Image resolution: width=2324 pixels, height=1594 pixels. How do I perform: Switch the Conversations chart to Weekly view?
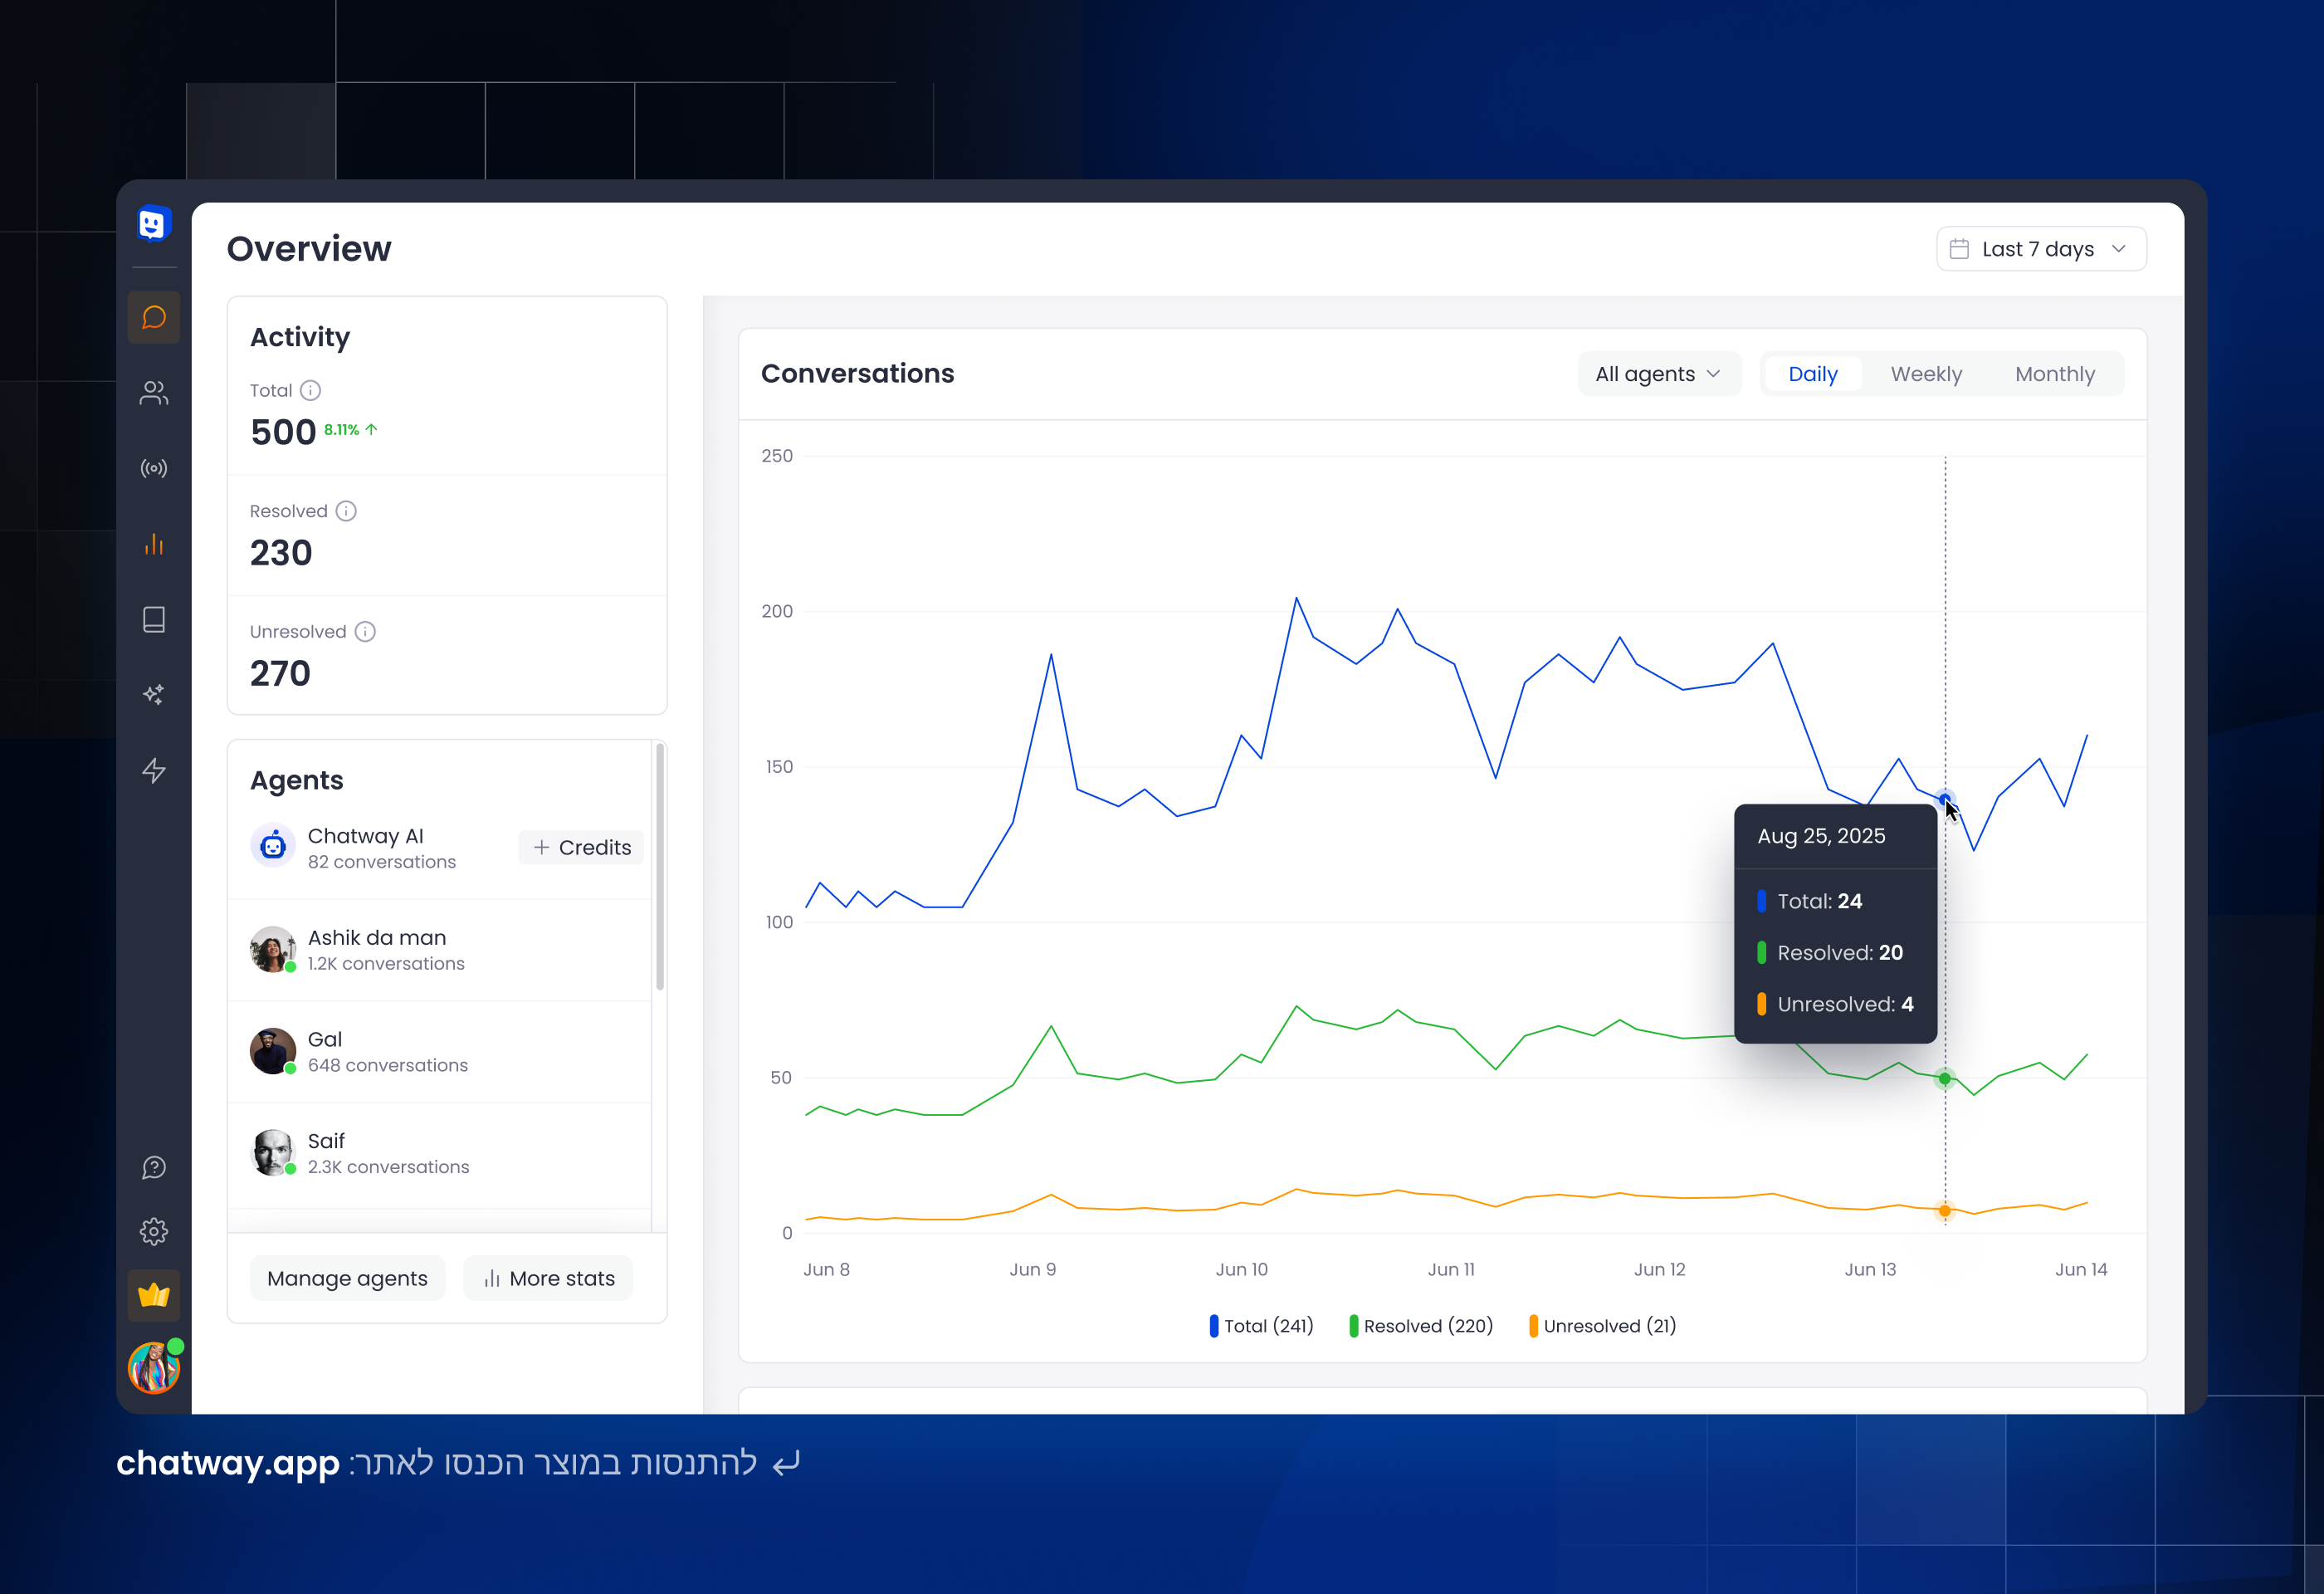click(x=1925, y=373)
